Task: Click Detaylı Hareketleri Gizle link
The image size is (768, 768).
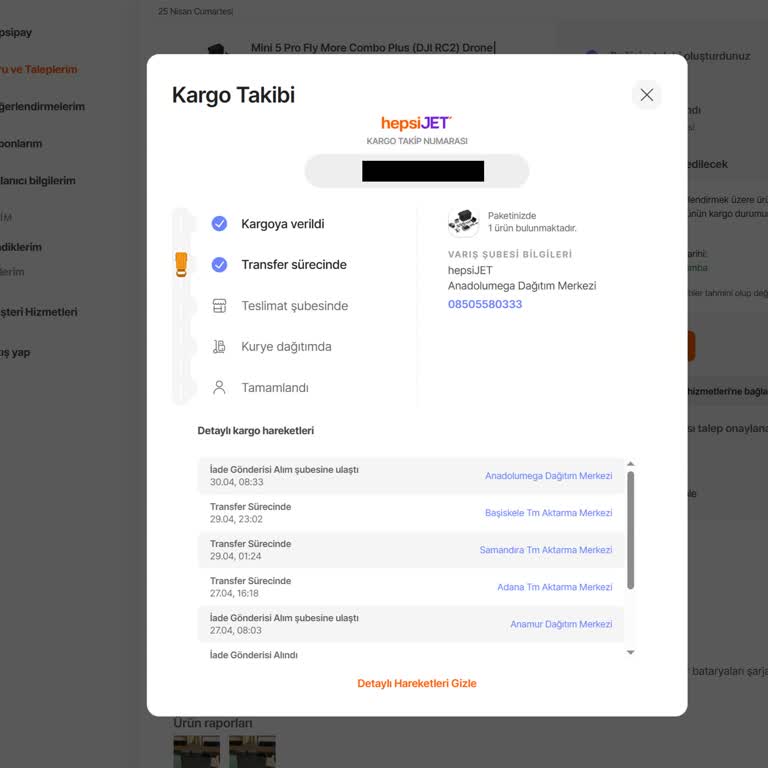Action: (417, 683)
